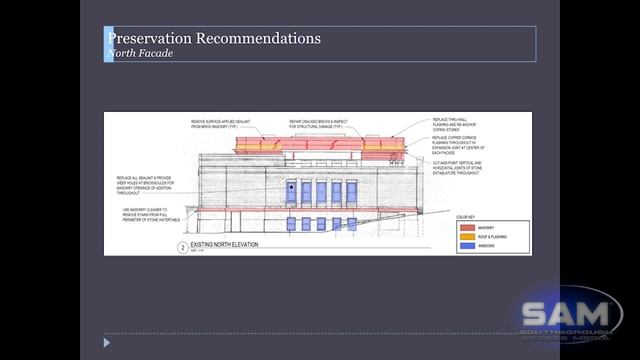Click the 'Existing North Elevation' drawing label
The width and height of the screenshot is (640, 360).
224,244
